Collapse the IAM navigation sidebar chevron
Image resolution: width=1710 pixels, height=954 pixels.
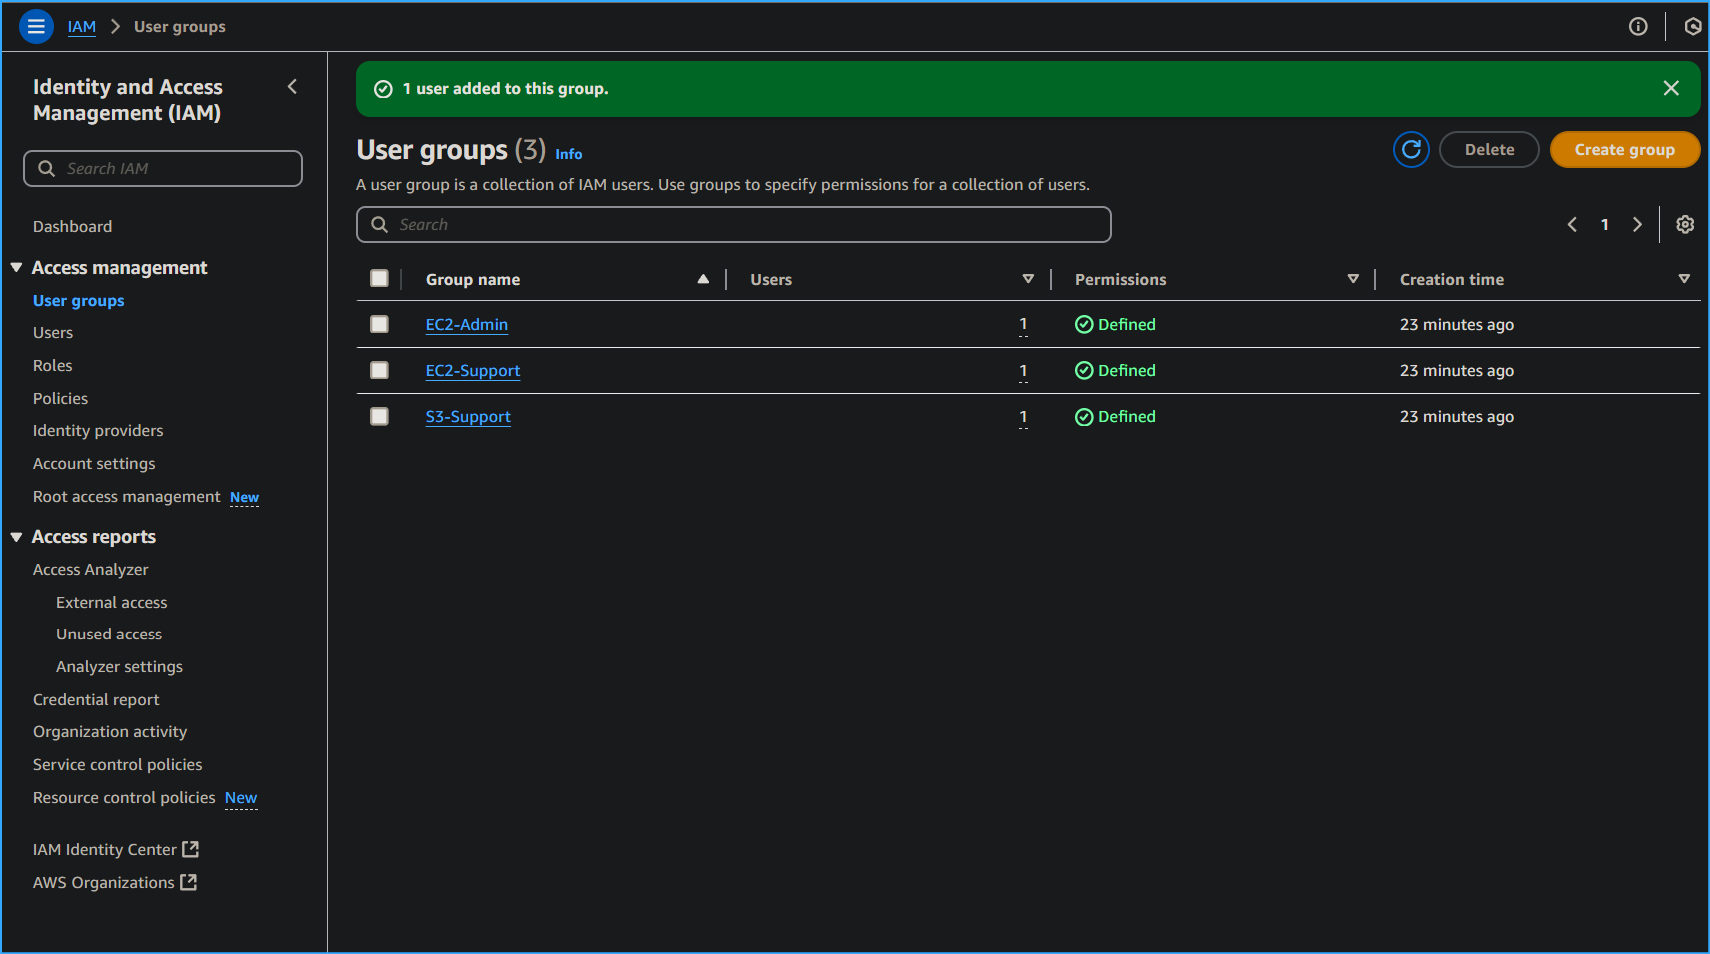292,87
